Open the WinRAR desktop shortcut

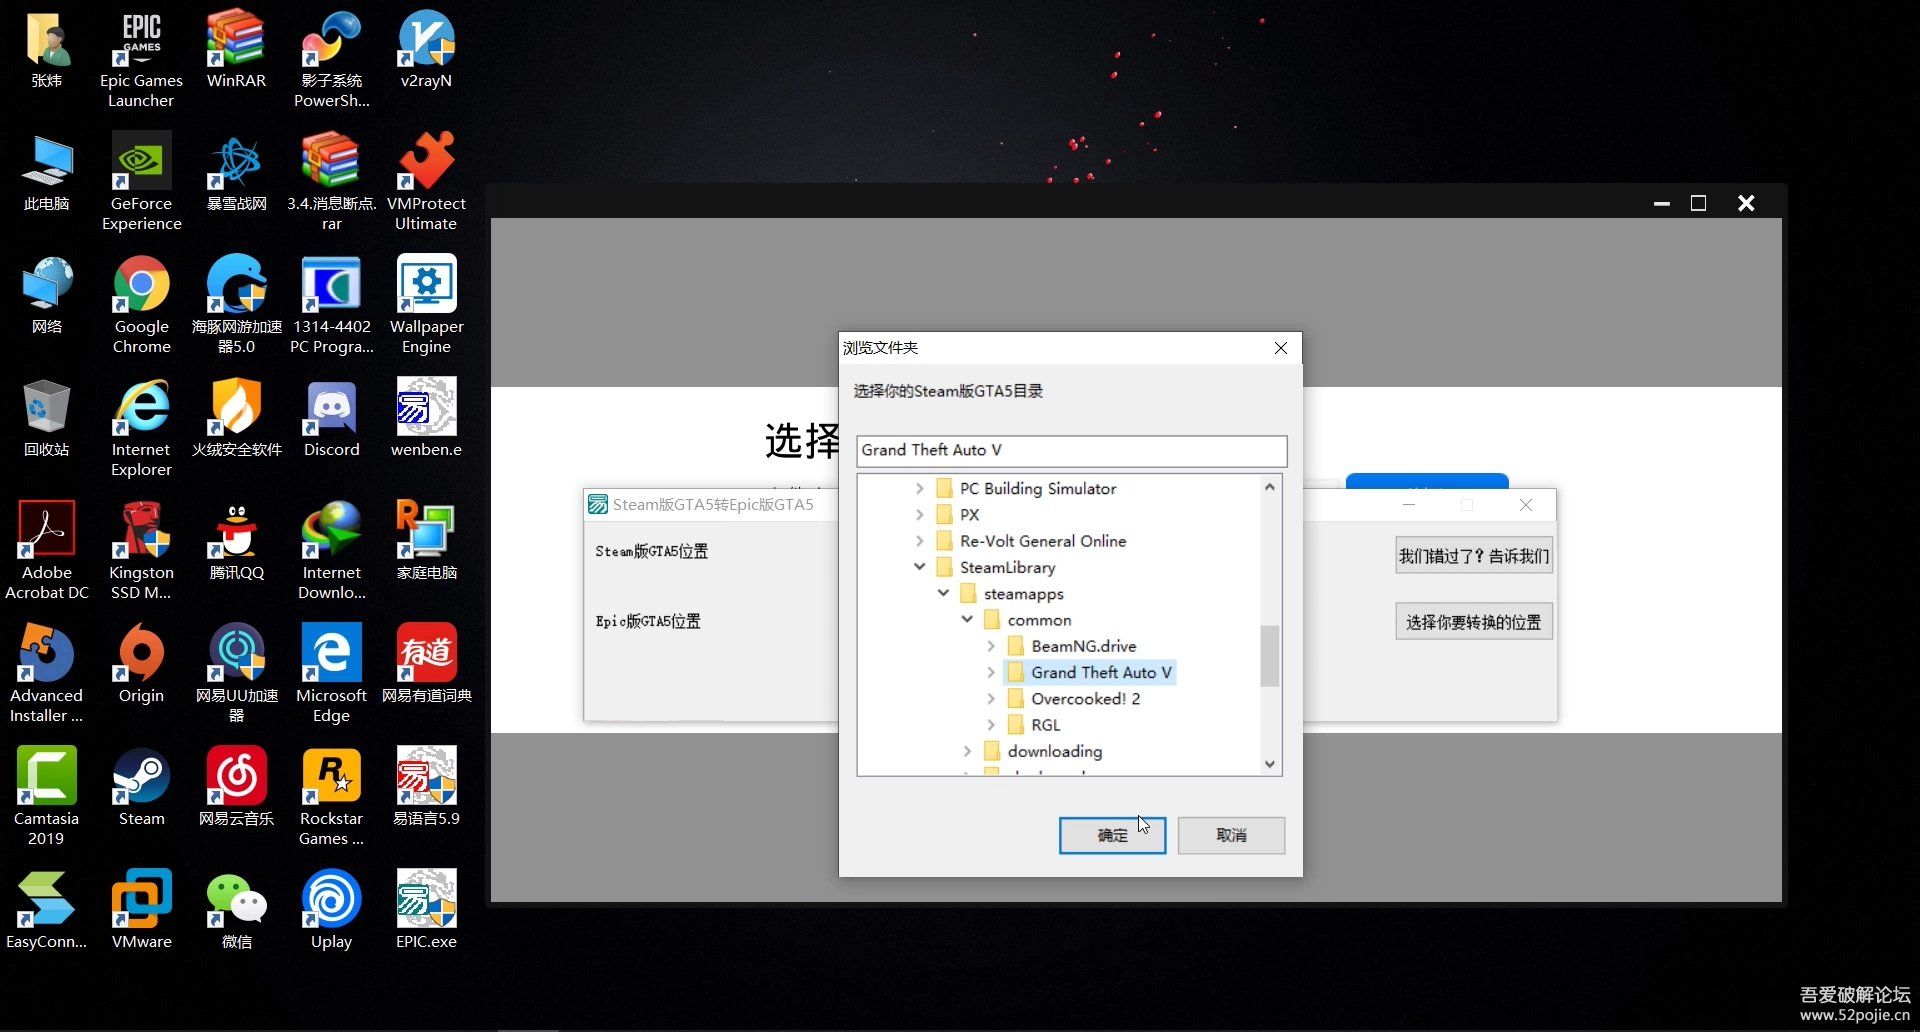point(236,49)
